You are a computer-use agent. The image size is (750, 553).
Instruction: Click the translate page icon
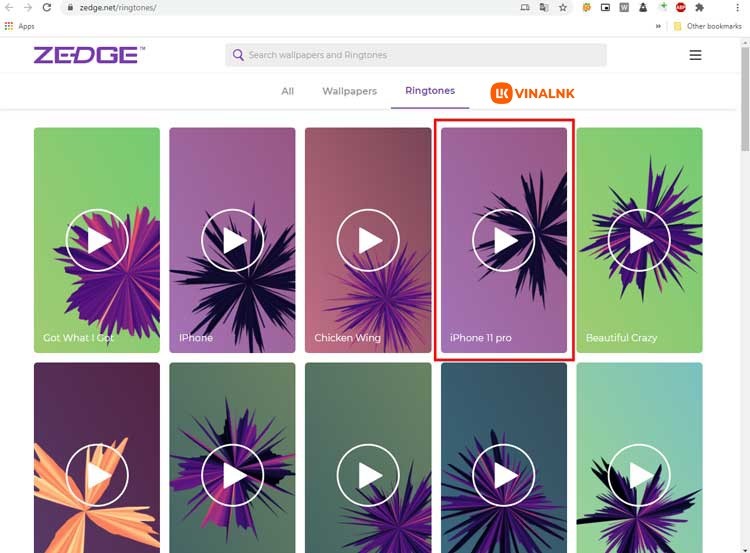[544, 7]
